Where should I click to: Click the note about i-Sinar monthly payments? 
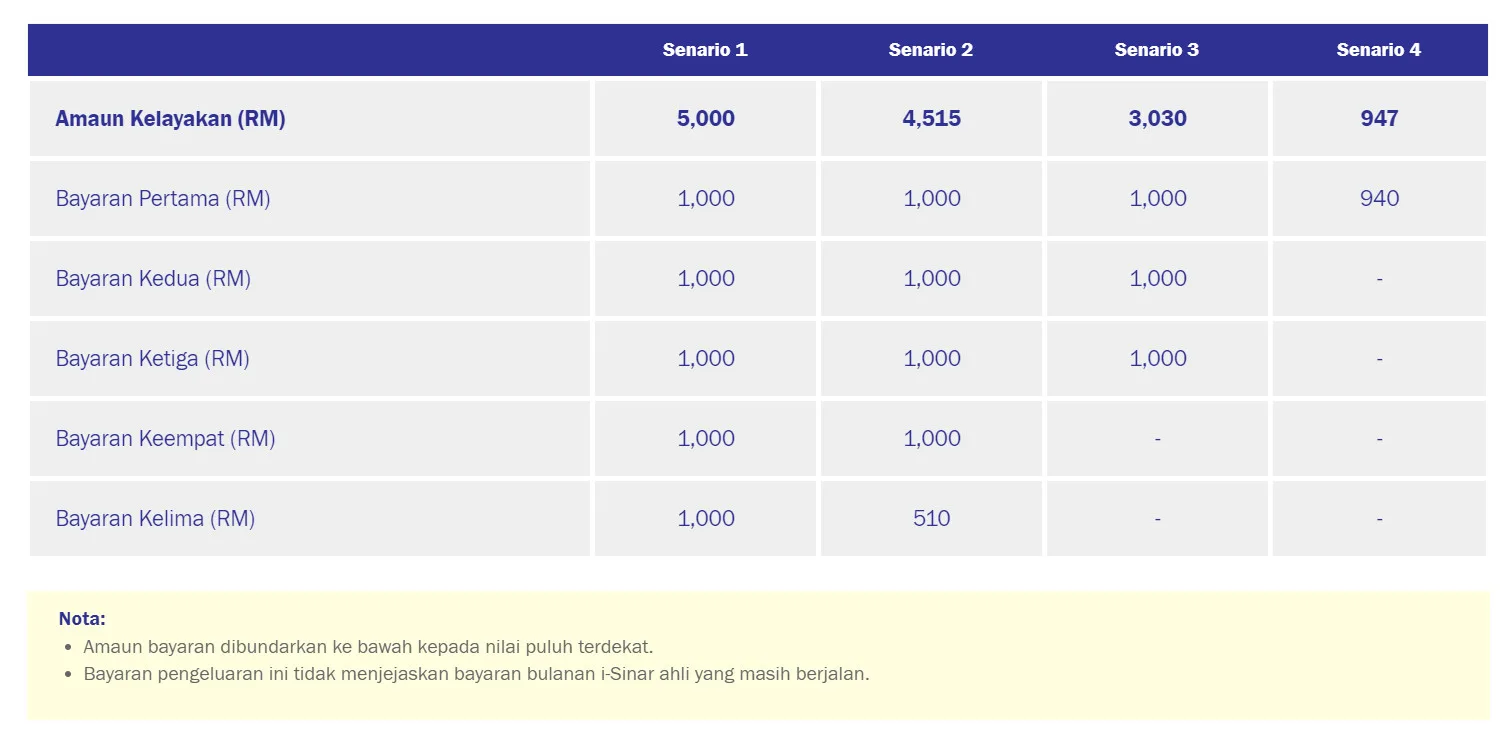(476, 674)
